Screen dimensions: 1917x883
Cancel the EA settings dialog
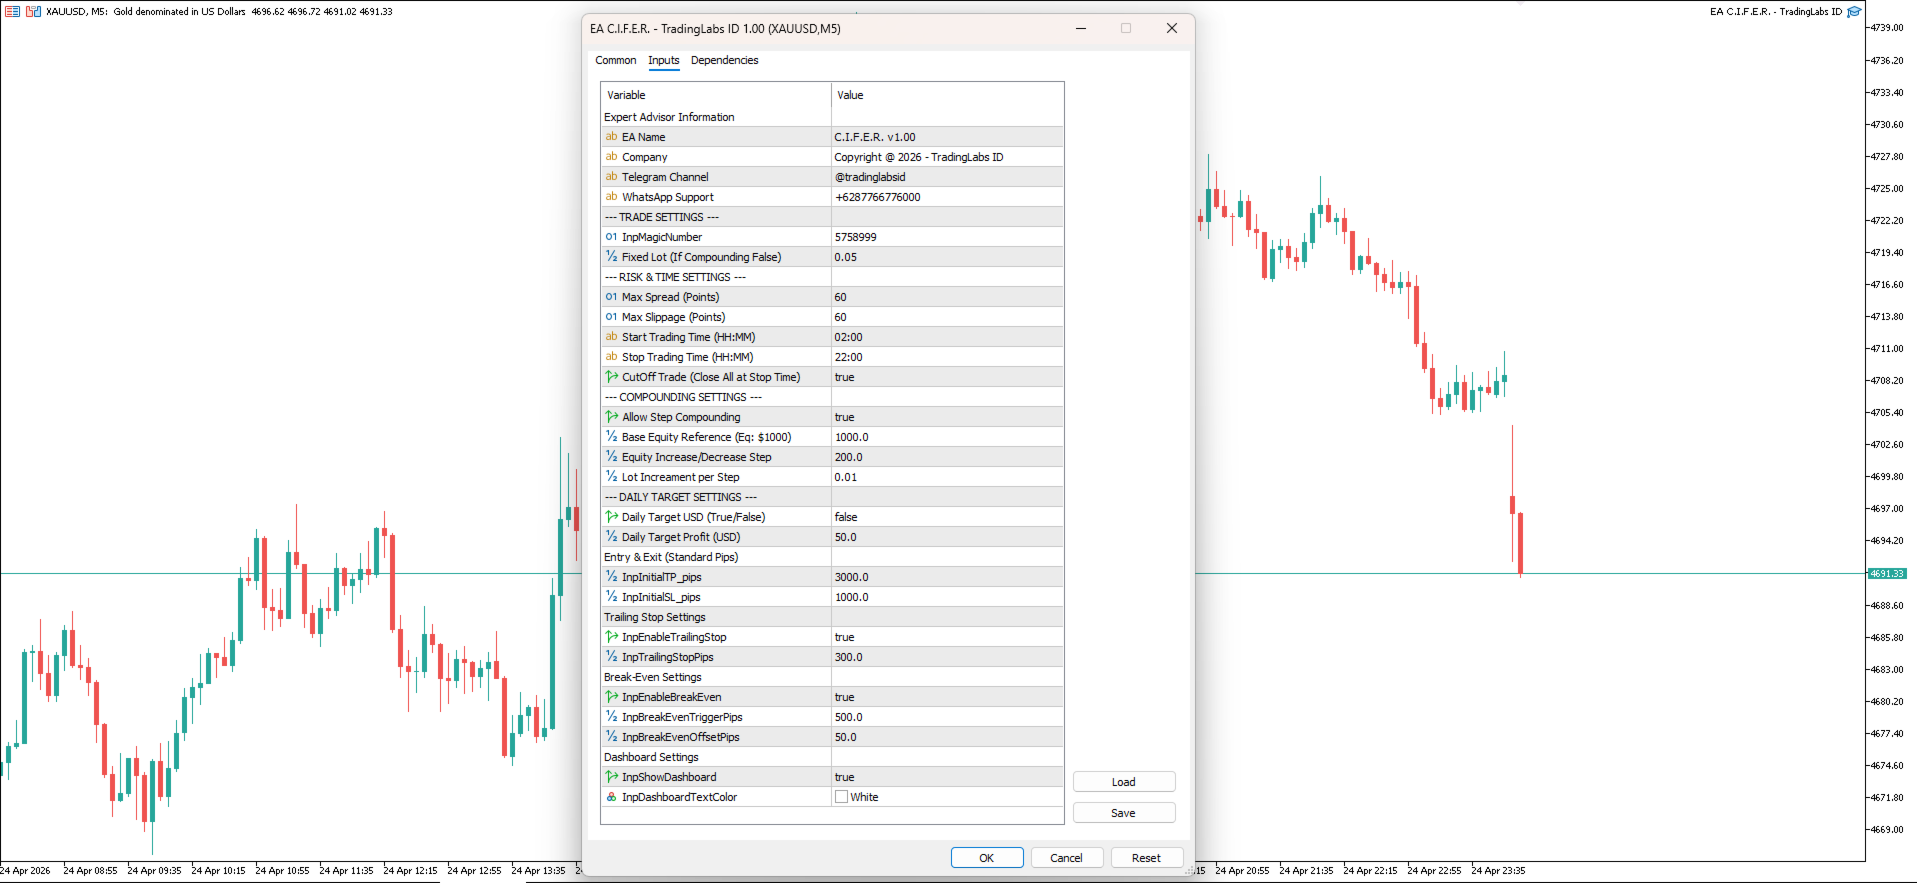coord(1066,858)
